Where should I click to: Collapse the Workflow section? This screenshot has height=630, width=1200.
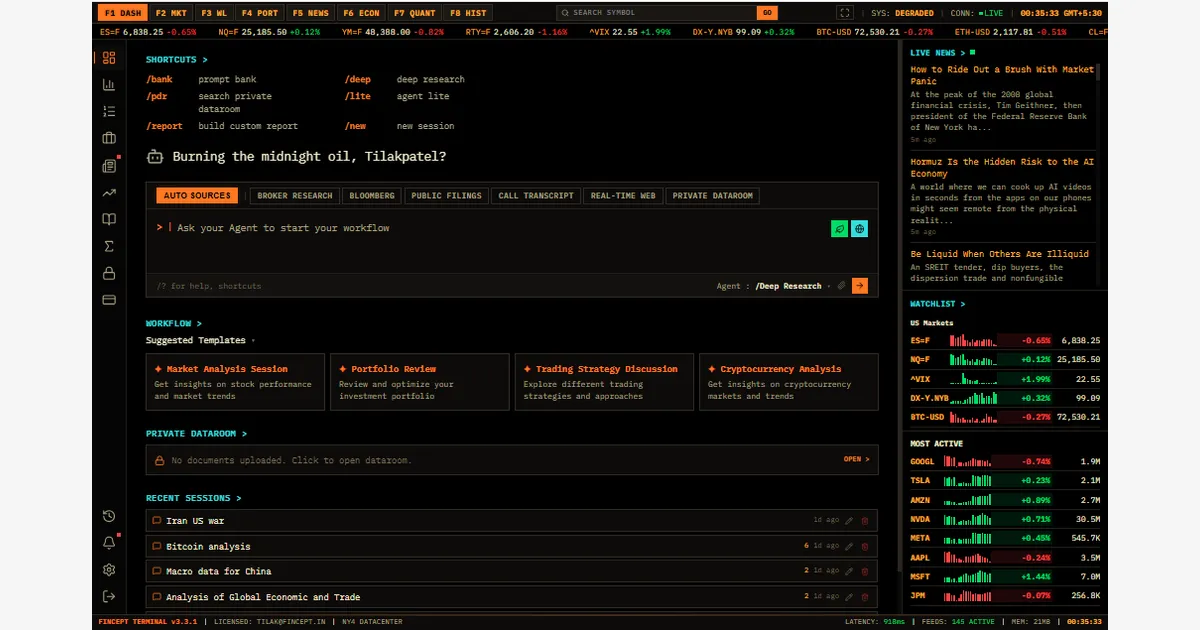point(174,324)
